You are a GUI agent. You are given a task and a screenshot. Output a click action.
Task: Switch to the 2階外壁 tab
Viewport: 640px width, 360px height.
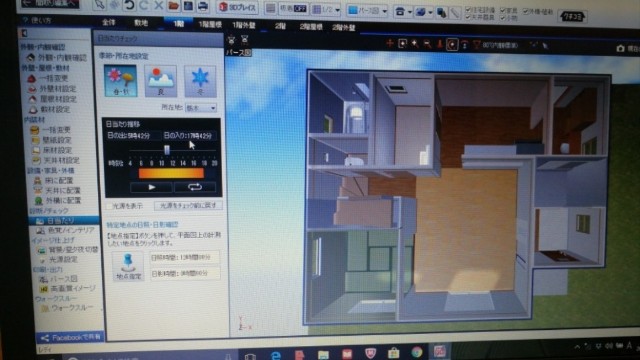[x=344, y=27]
